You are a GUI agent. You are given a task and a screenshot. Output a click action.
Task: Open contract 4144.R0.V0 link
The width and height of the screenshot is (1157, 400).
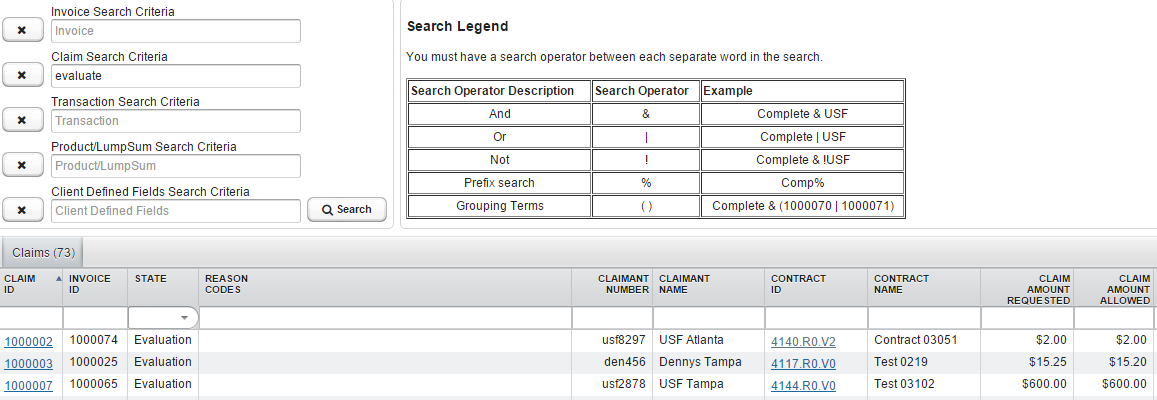803,386
